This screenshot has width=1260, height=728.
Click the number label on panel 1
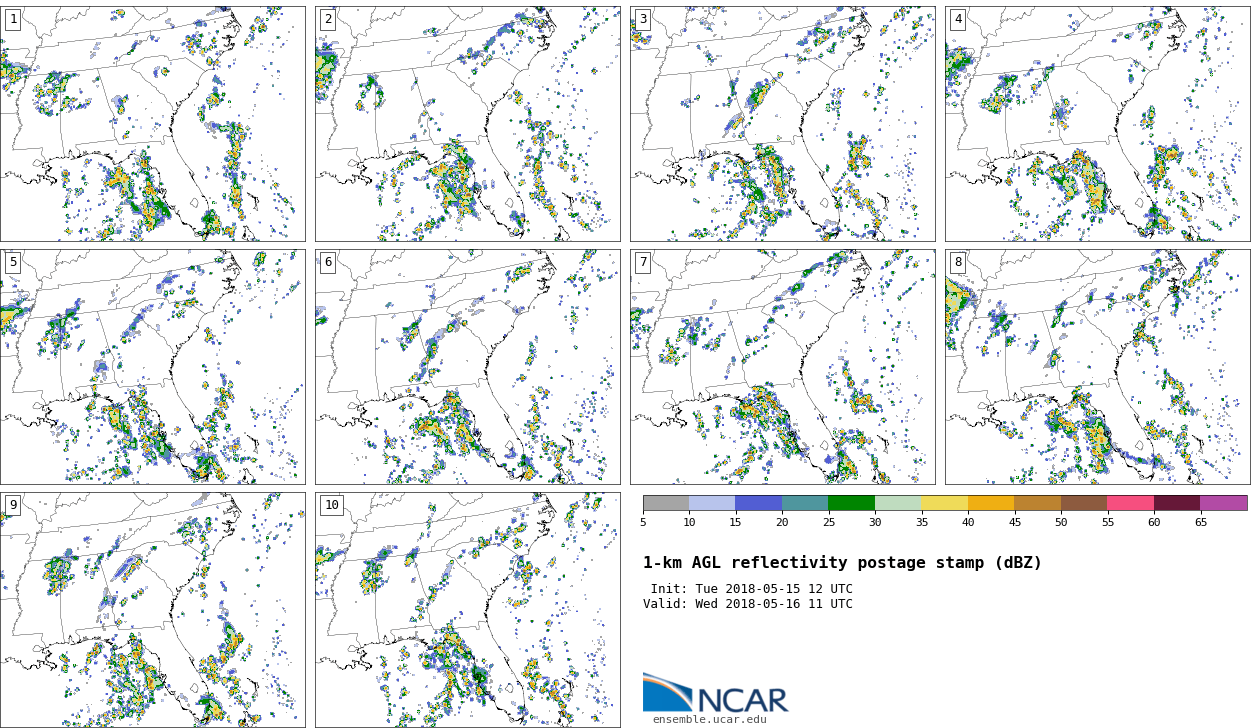pos(13,19)
